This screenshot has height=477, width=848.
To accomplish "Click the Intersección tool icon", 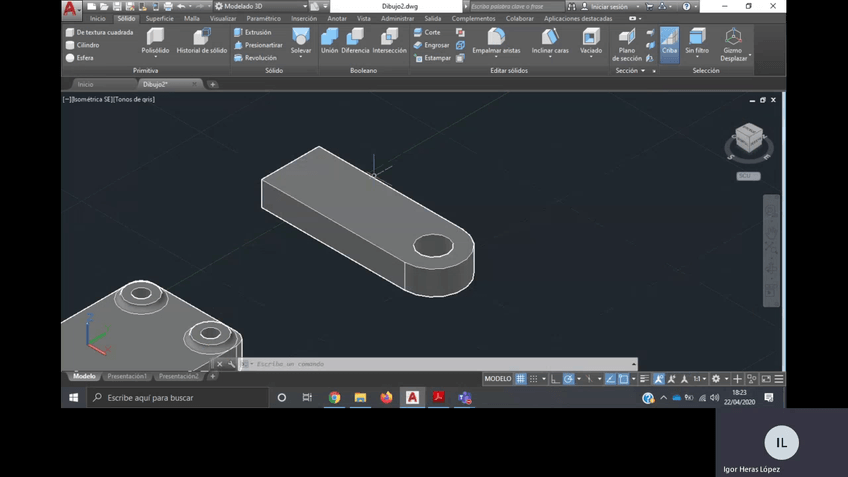I will tap(389, 40).
